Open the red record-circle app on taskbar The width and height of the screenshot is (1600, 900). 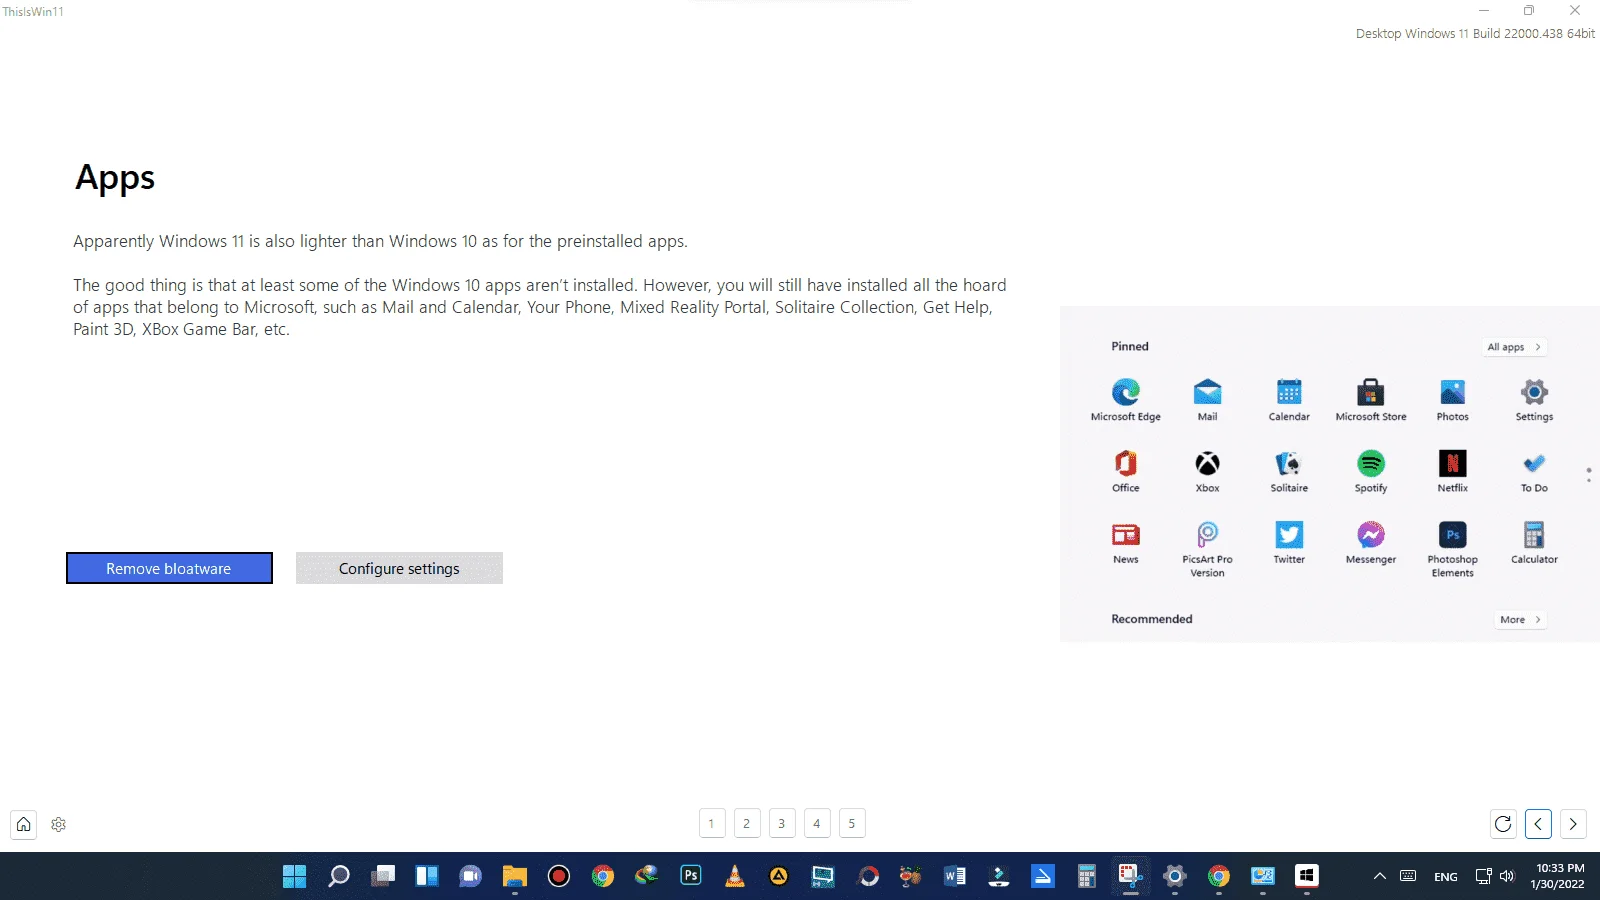click(559, 876)
